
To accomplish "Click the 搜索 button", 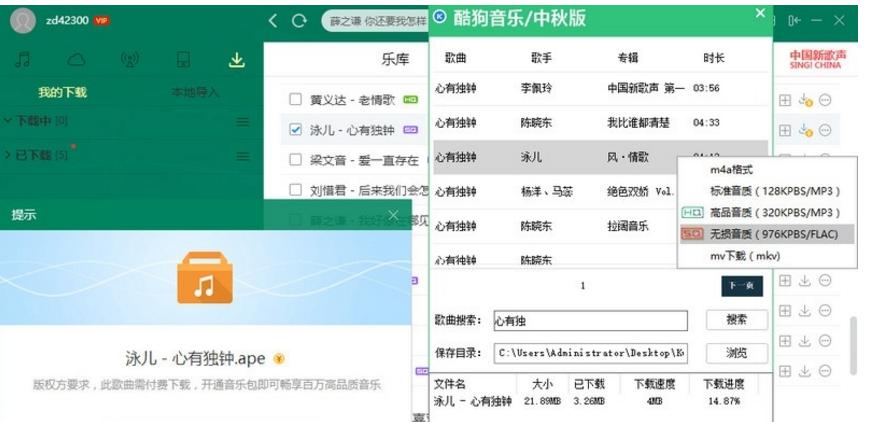I will click(737, 320).
